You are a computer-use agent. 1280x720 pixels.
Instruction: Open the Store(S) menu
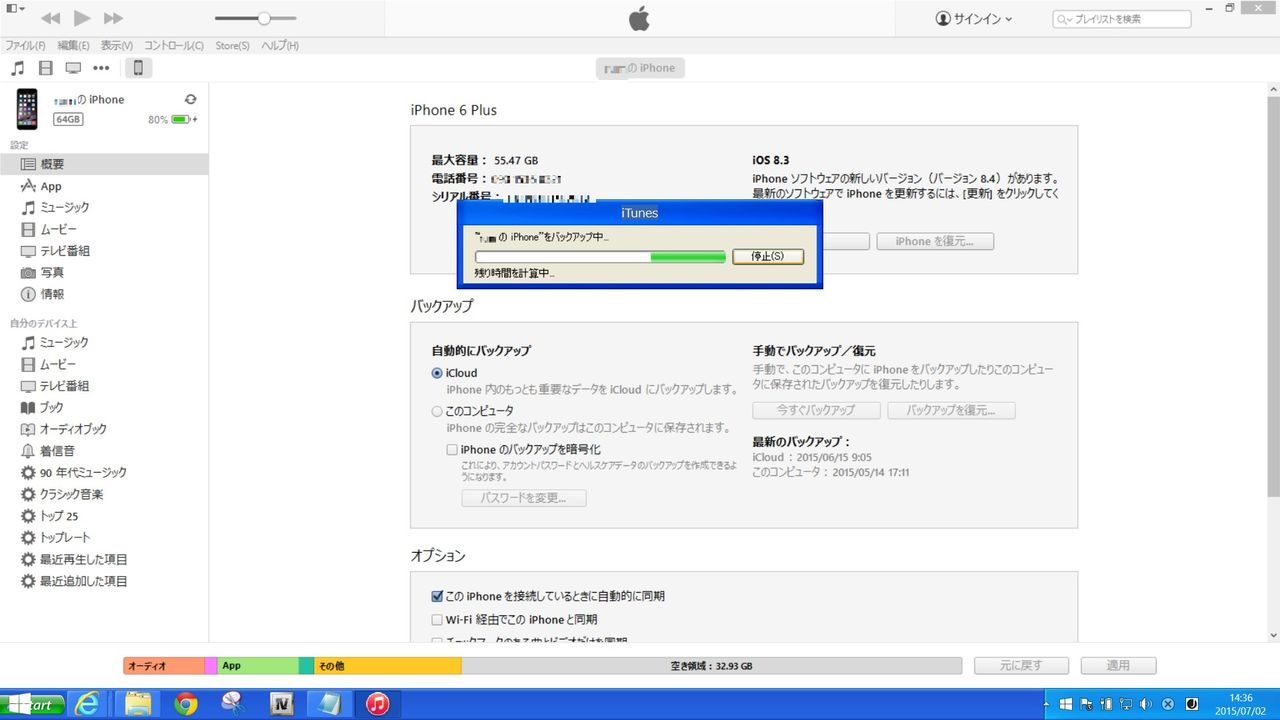232,46
